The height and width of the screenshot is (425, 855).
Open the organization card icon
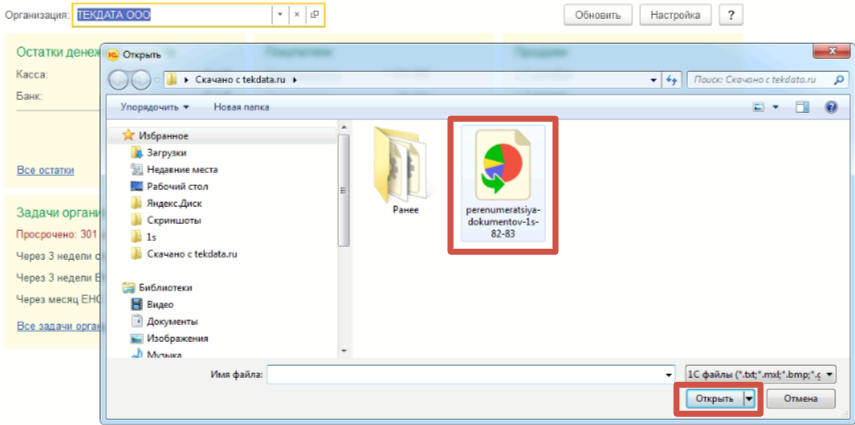click(315, 15)
